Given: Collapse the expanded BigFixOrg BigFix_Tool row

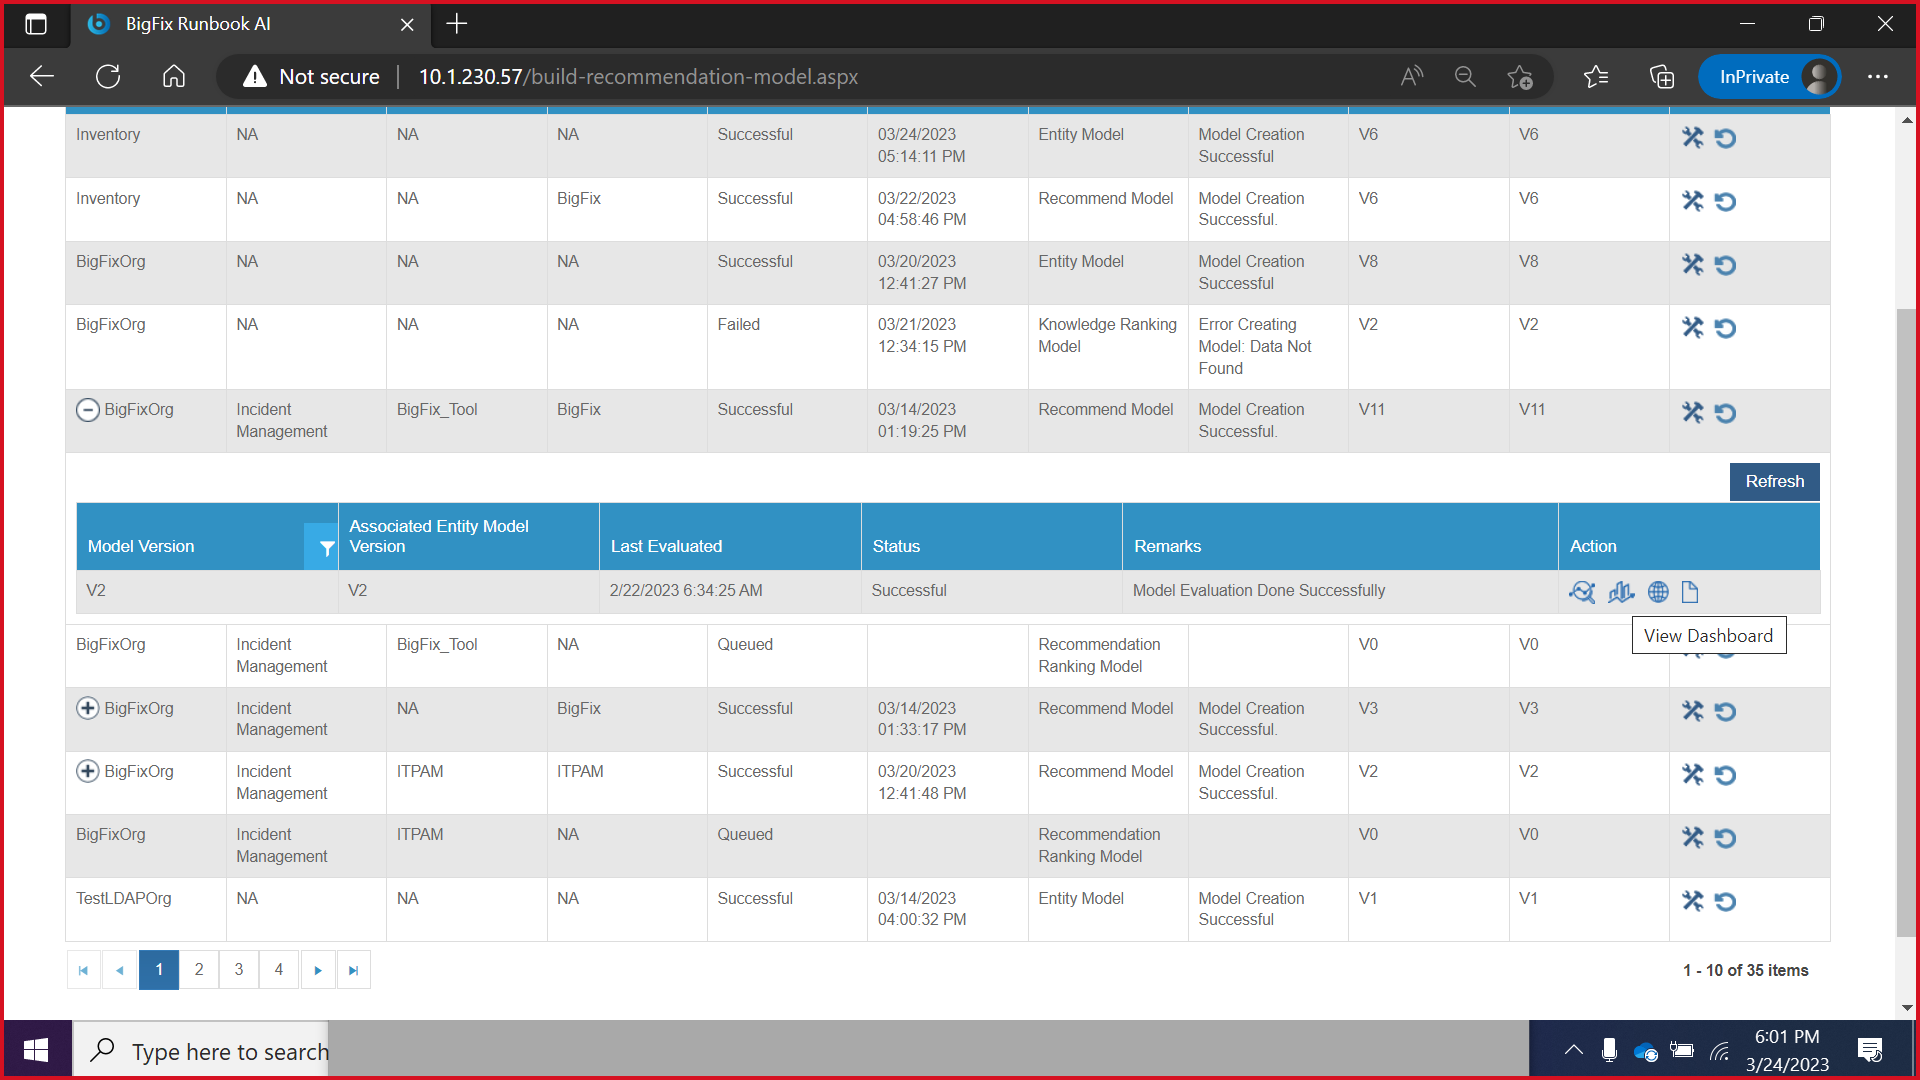Looking at the screenshot, I should click(88, 410).
